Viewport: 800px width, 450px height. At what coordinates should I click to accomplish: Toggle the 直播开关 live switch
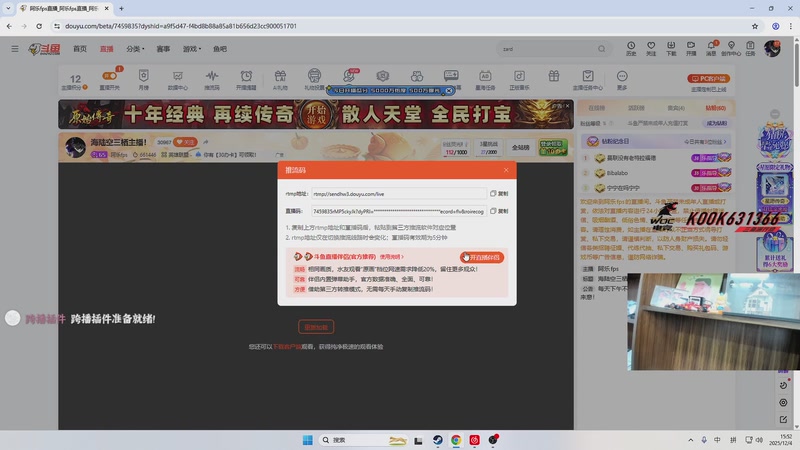point(110,76)
